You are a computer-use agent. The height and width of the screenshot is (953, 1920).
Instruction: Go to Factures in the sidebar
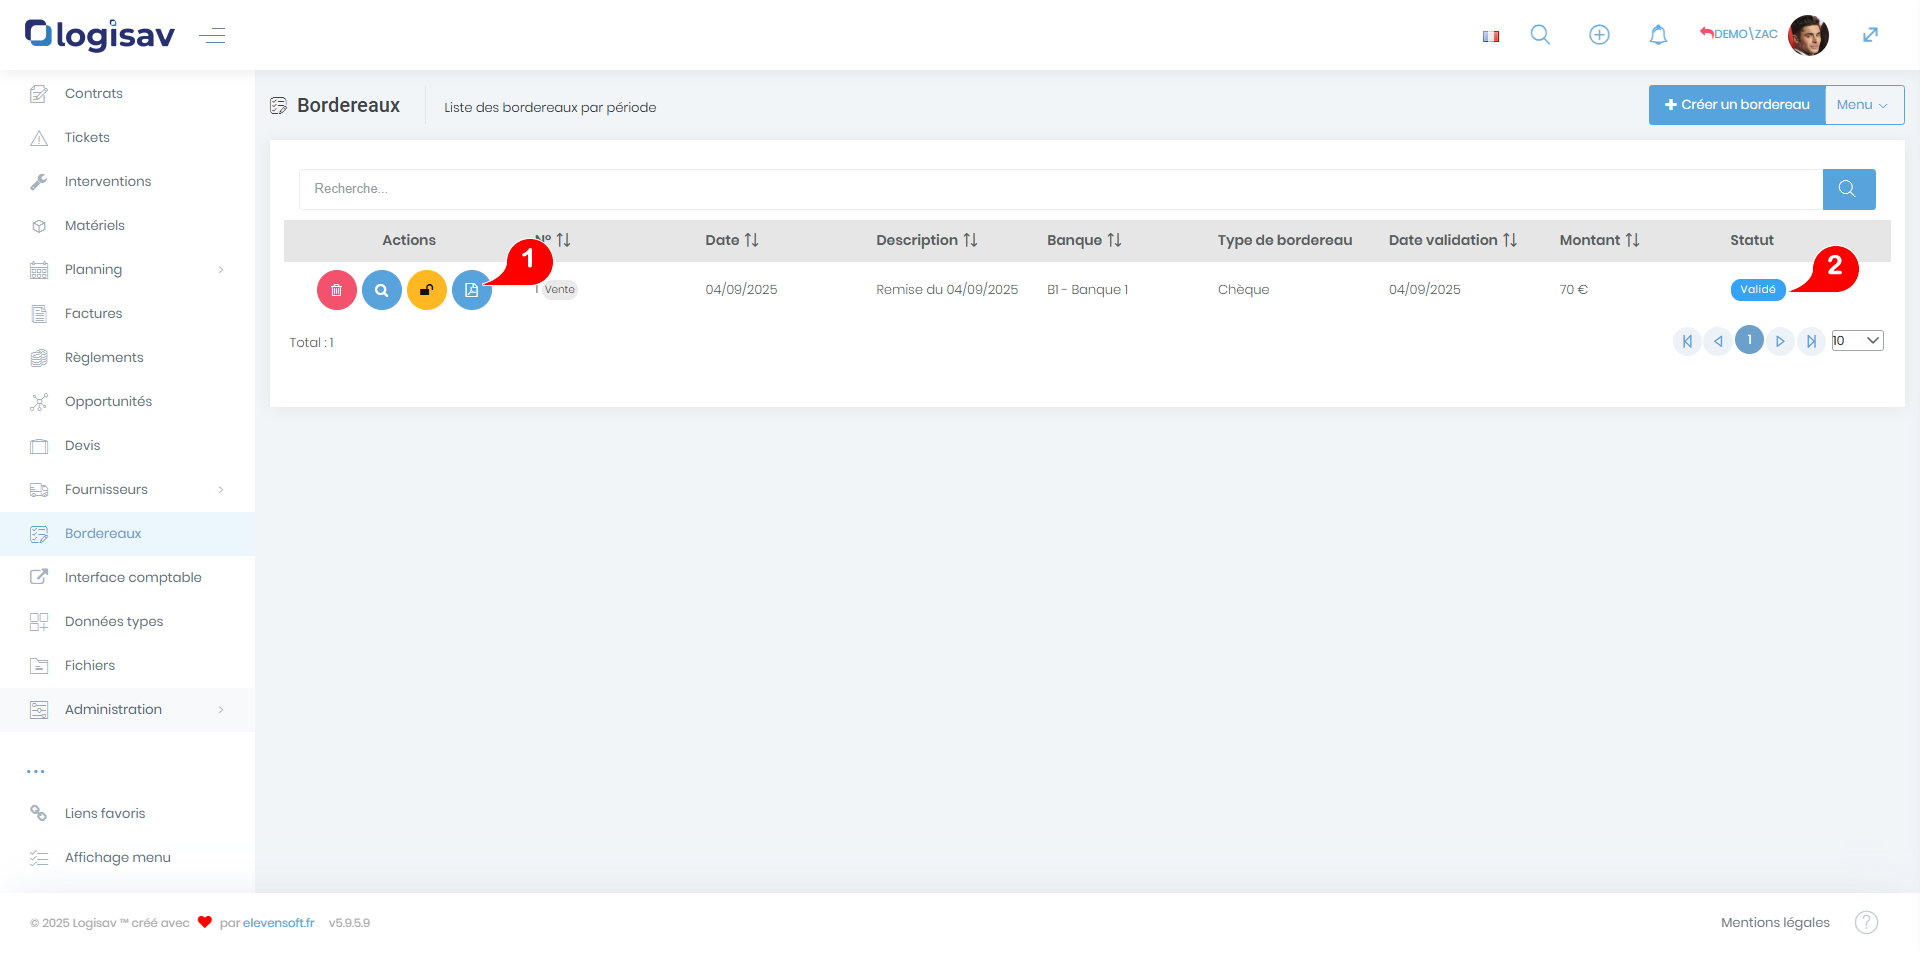point(94,313)
